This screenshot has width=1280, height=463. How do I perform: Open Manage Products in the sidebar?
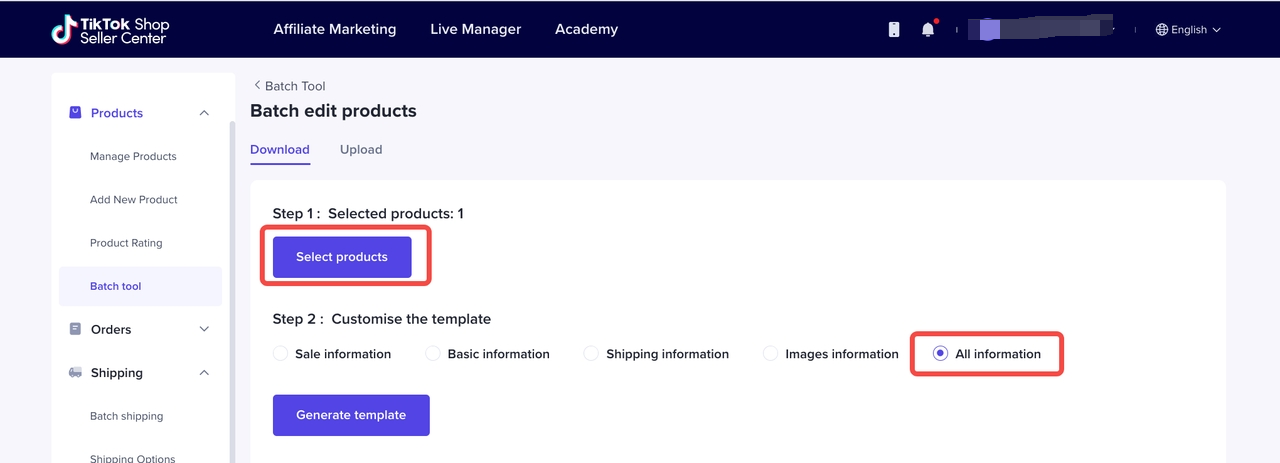pyautogui.click(x=133, y=157)
